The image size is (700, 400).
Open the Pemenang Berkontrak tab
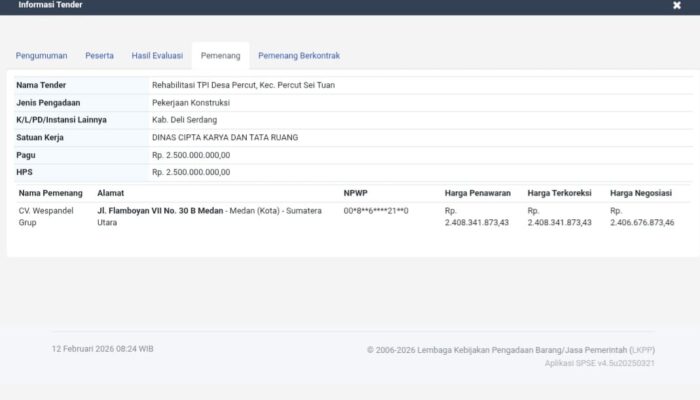(x=299, y=56)
